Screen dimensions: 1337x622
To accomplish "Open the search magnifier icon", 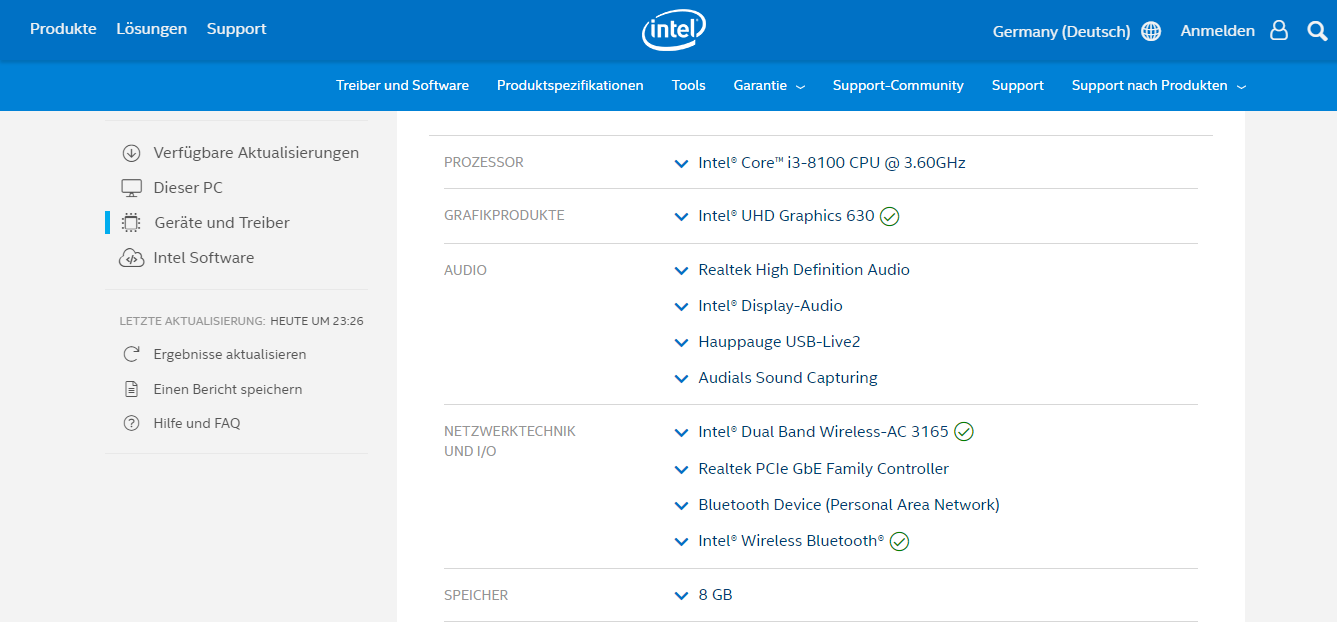I will click(x=1317, y=31).
